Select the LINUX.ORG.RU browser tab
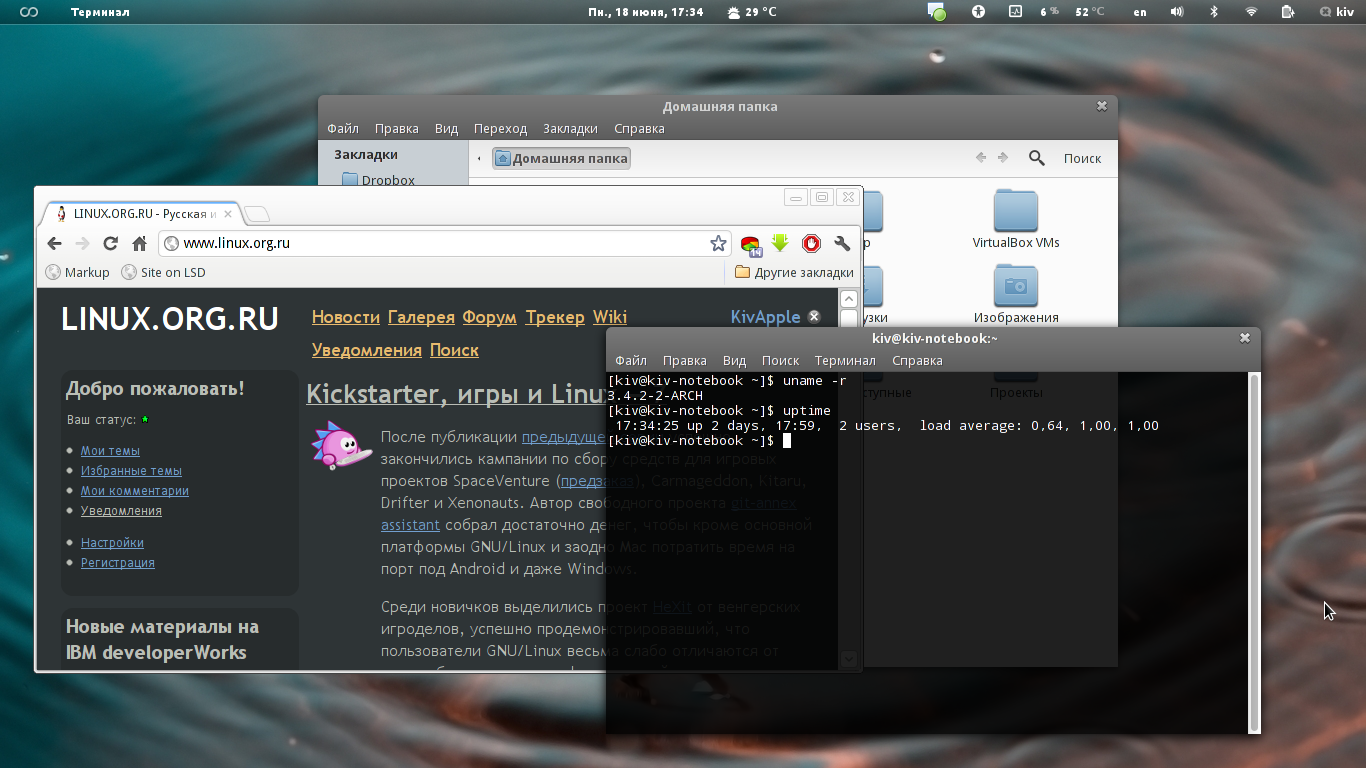This screenshot has height=768, width=1366. click(140, 214)
